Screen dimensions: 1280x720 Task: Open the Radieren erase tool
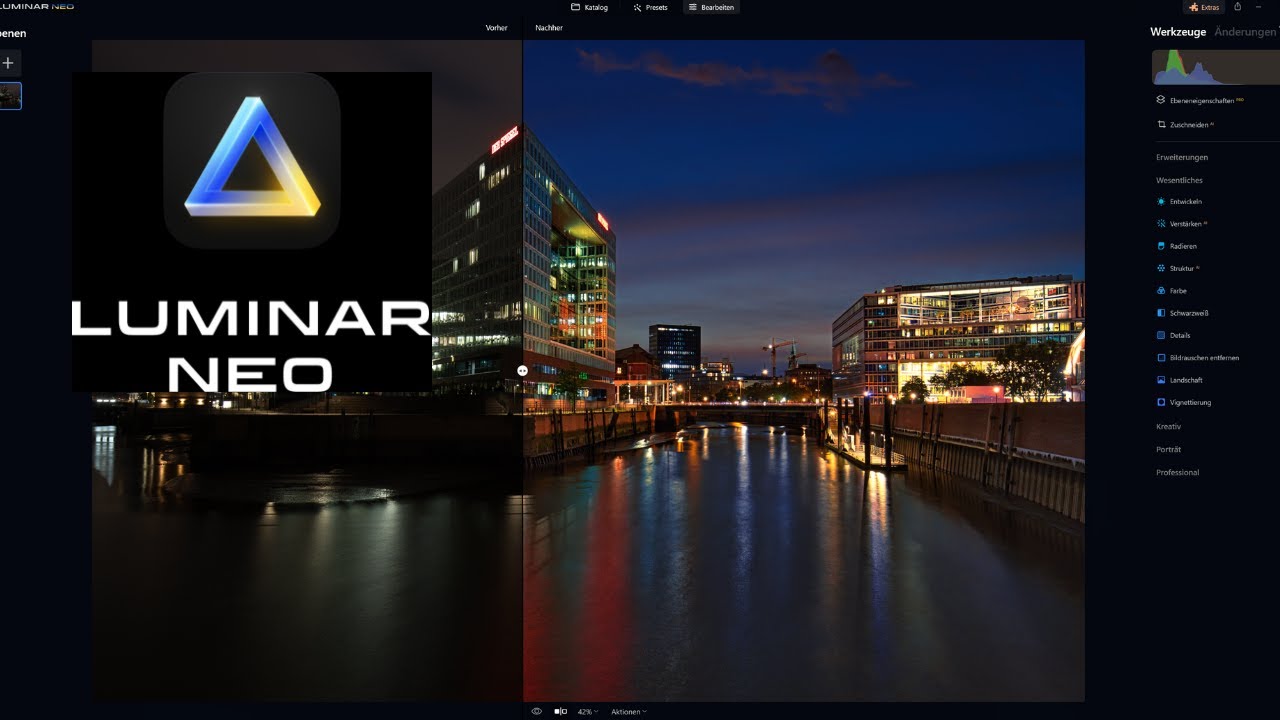tap(1176, 246)
